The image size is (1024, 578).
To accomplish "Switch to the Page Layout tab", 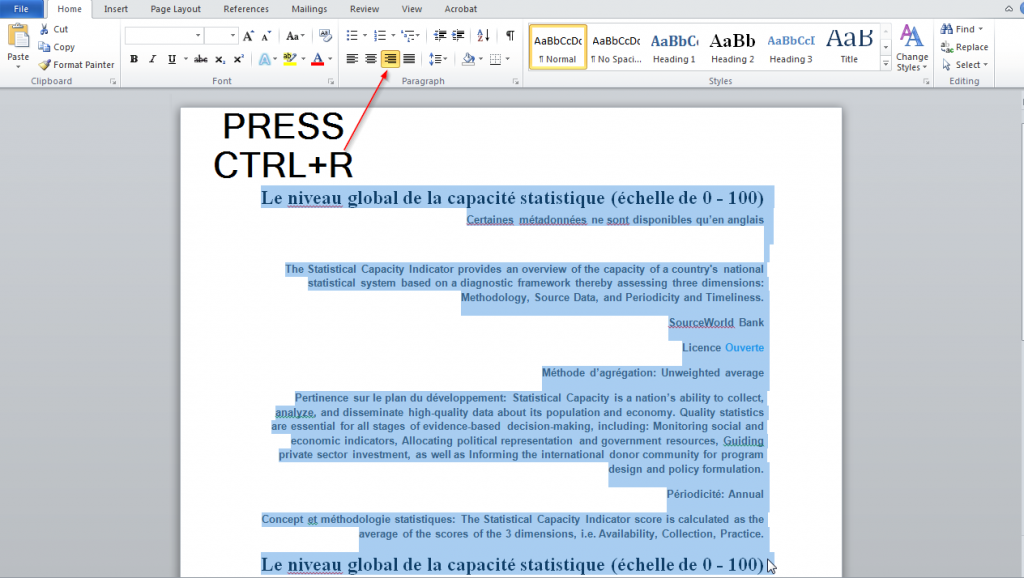I will coord(176,9).
